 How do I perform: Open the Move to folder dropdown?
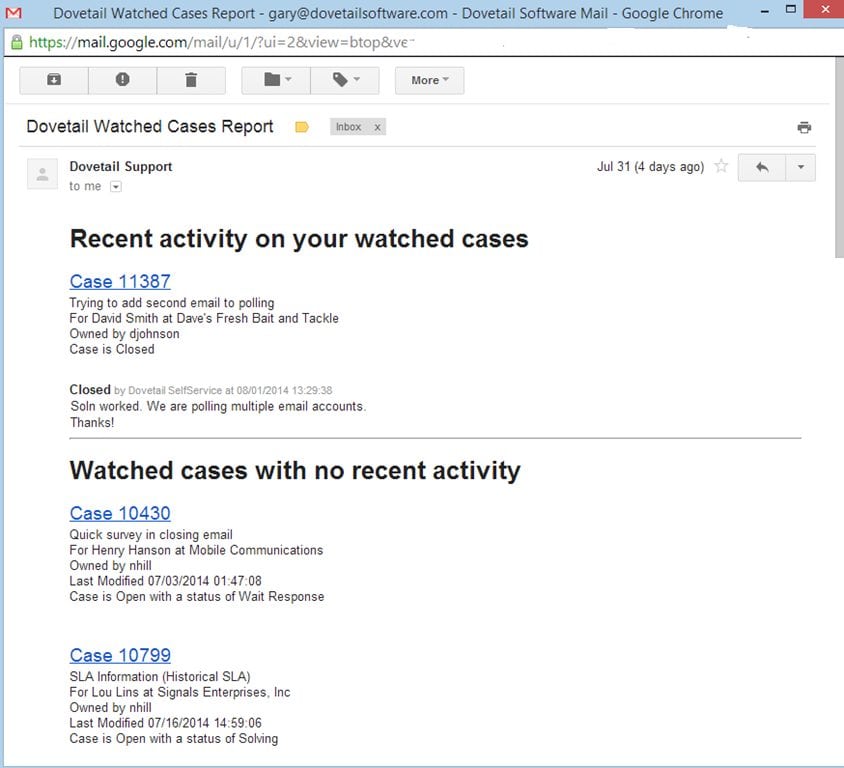click(x=276, y=80)
